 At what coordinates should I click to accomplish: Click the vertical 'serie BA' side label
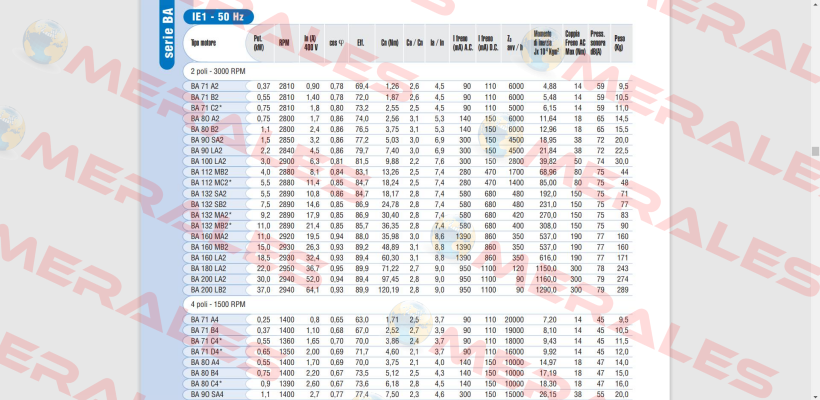[168, 35]
